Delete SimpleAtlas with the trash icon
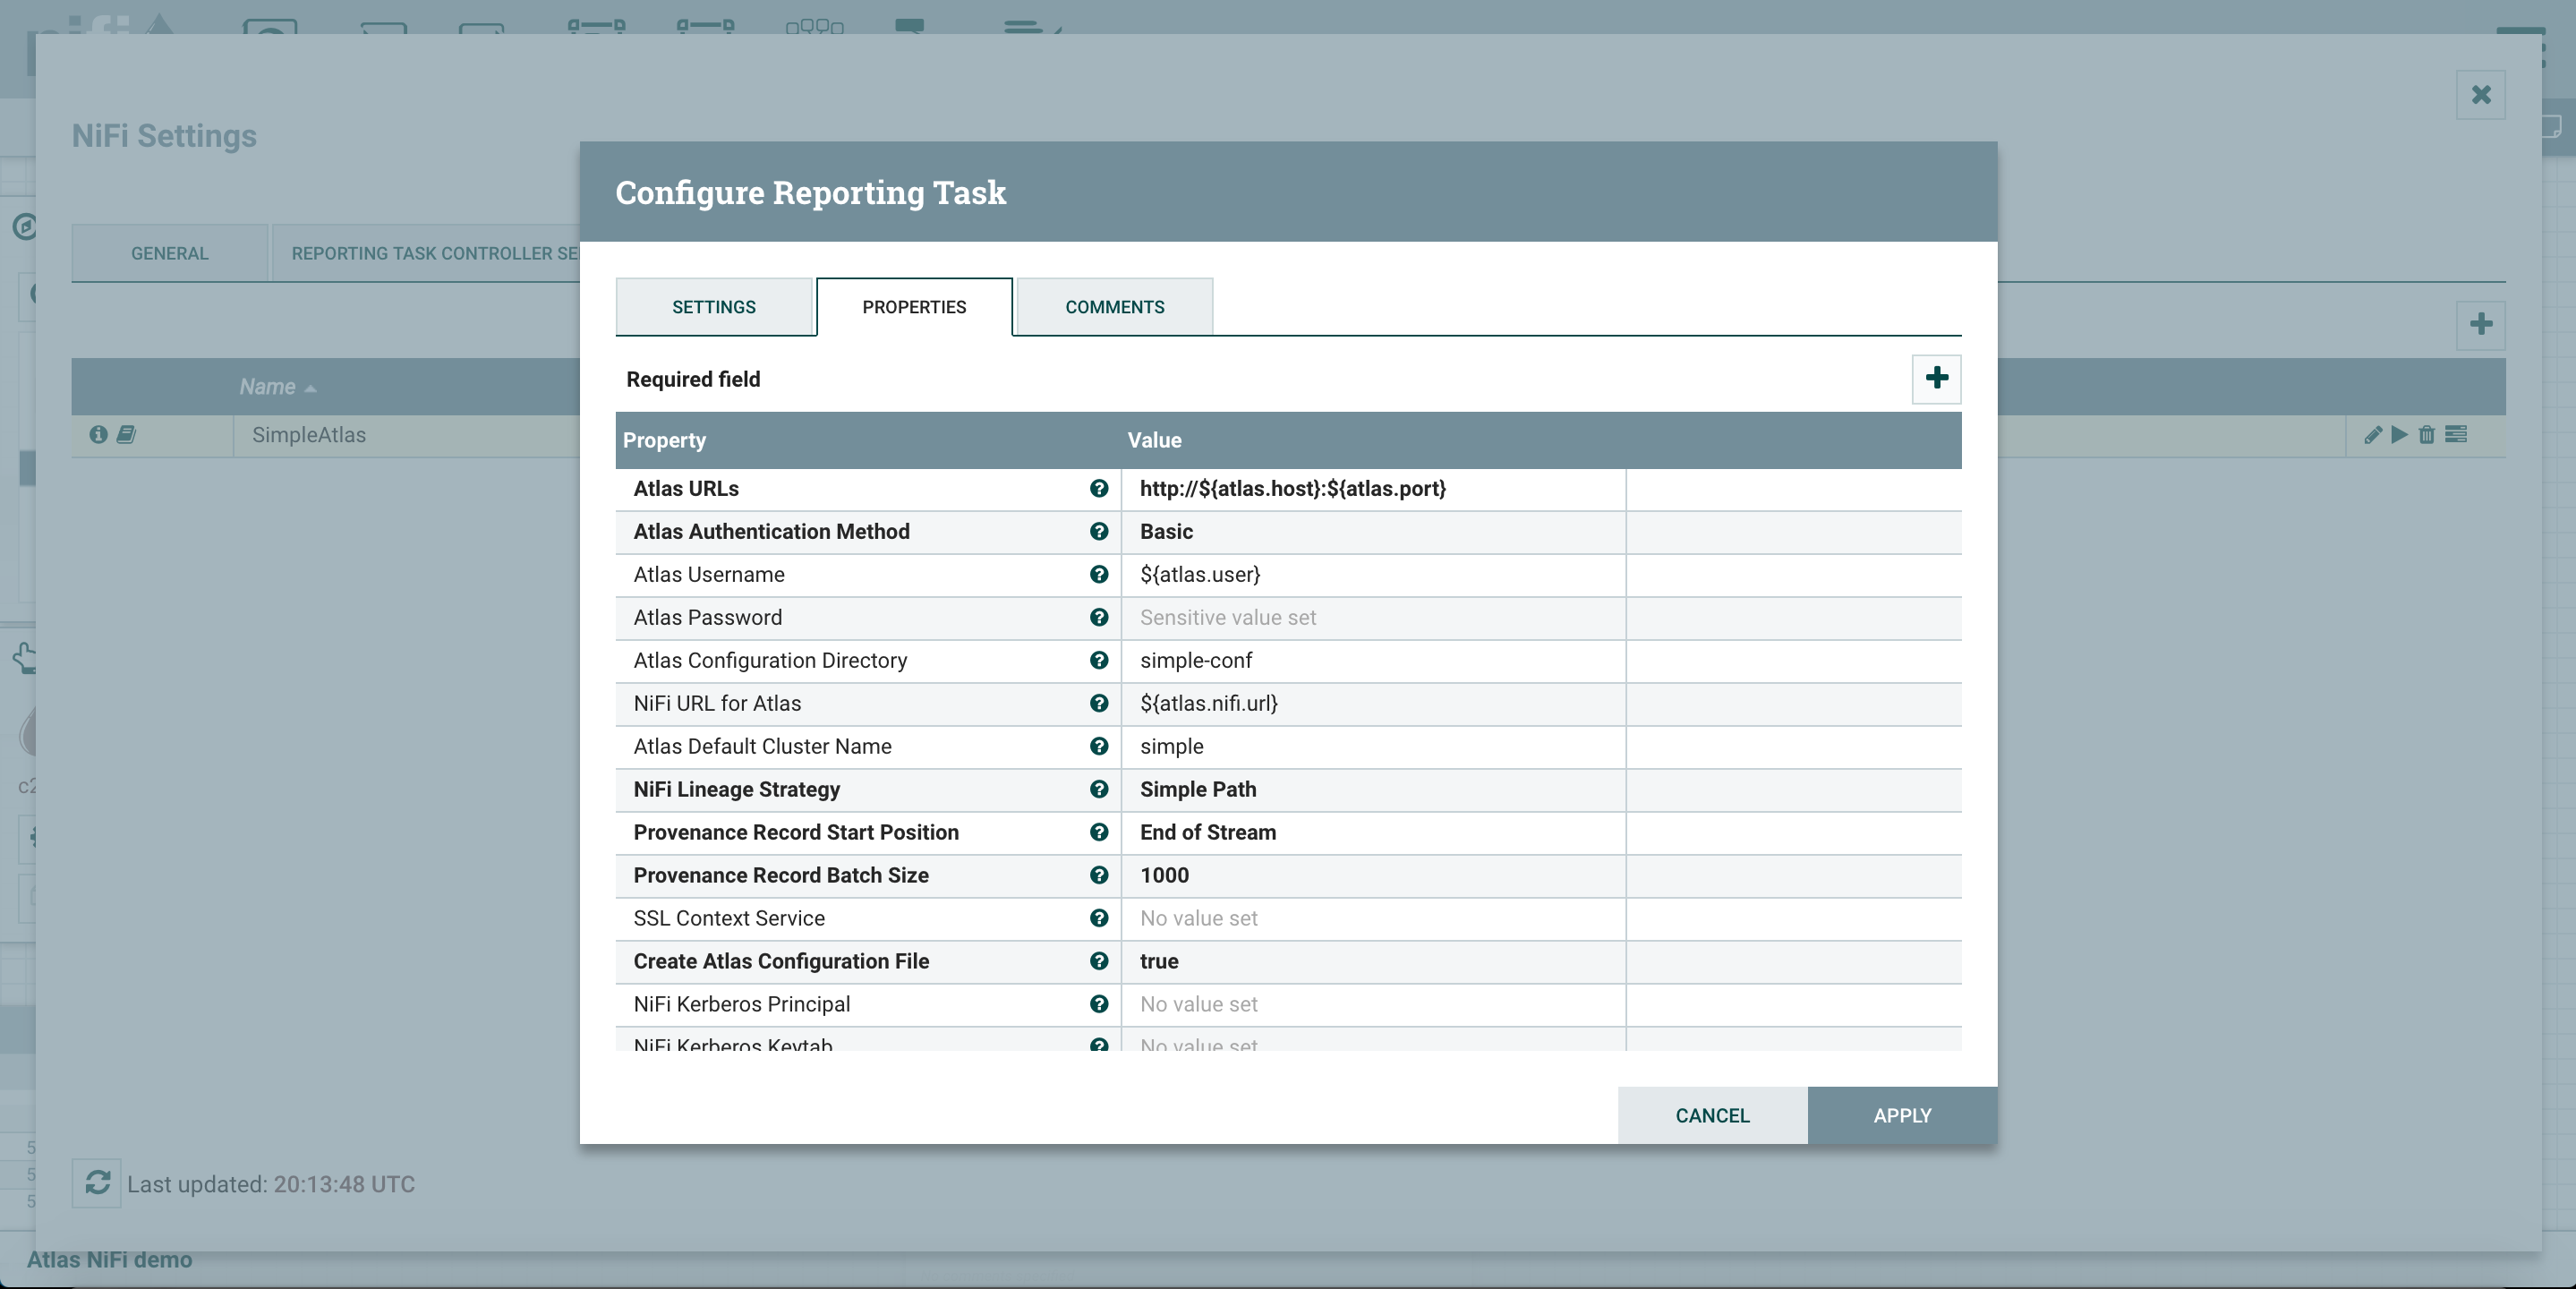Viewport: 2576px width, 1289px height. [x=2426, y=434]
